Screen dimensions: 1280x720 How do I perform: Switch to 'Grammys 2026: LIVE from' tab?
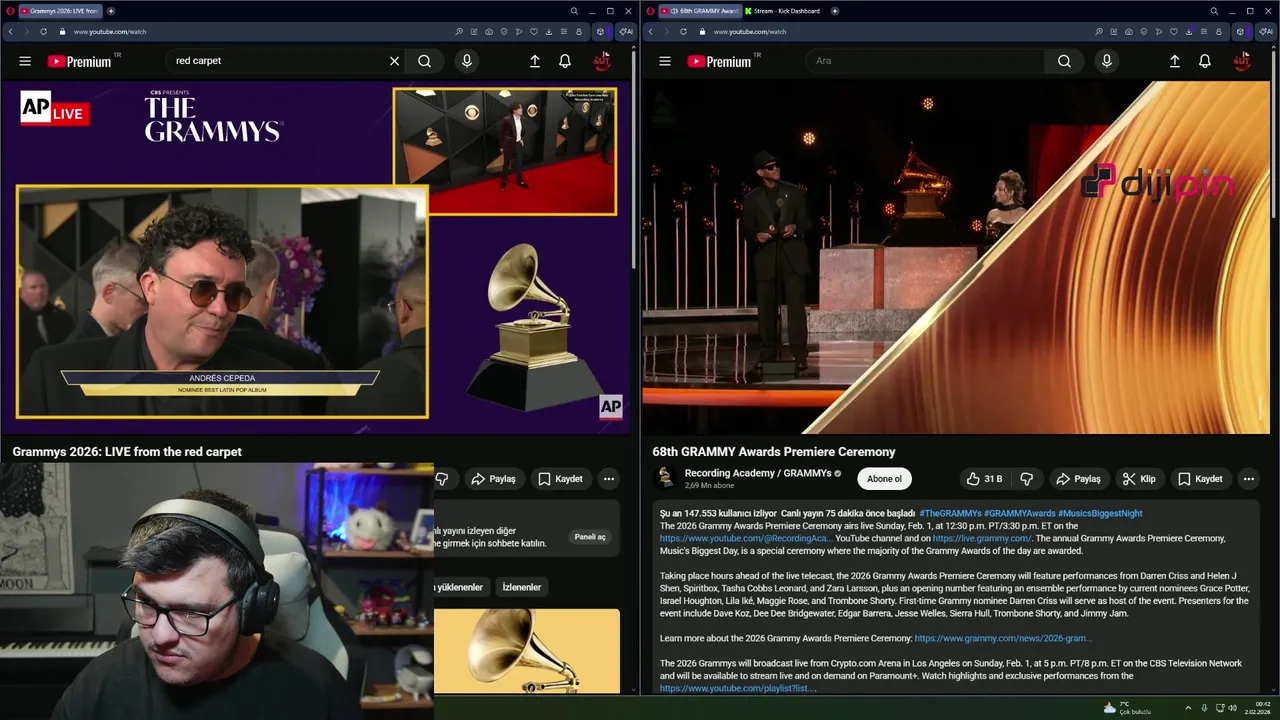[x=60, y=11]
